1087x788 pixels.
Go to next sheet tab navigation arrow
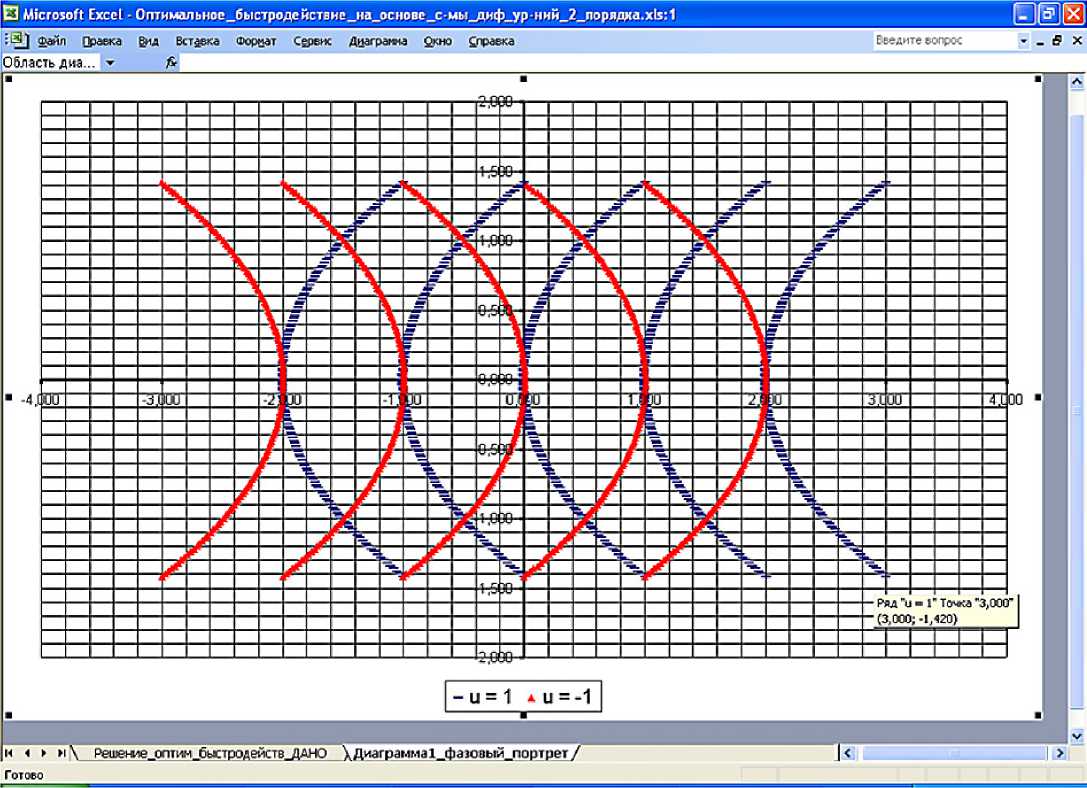pos(44,753)
